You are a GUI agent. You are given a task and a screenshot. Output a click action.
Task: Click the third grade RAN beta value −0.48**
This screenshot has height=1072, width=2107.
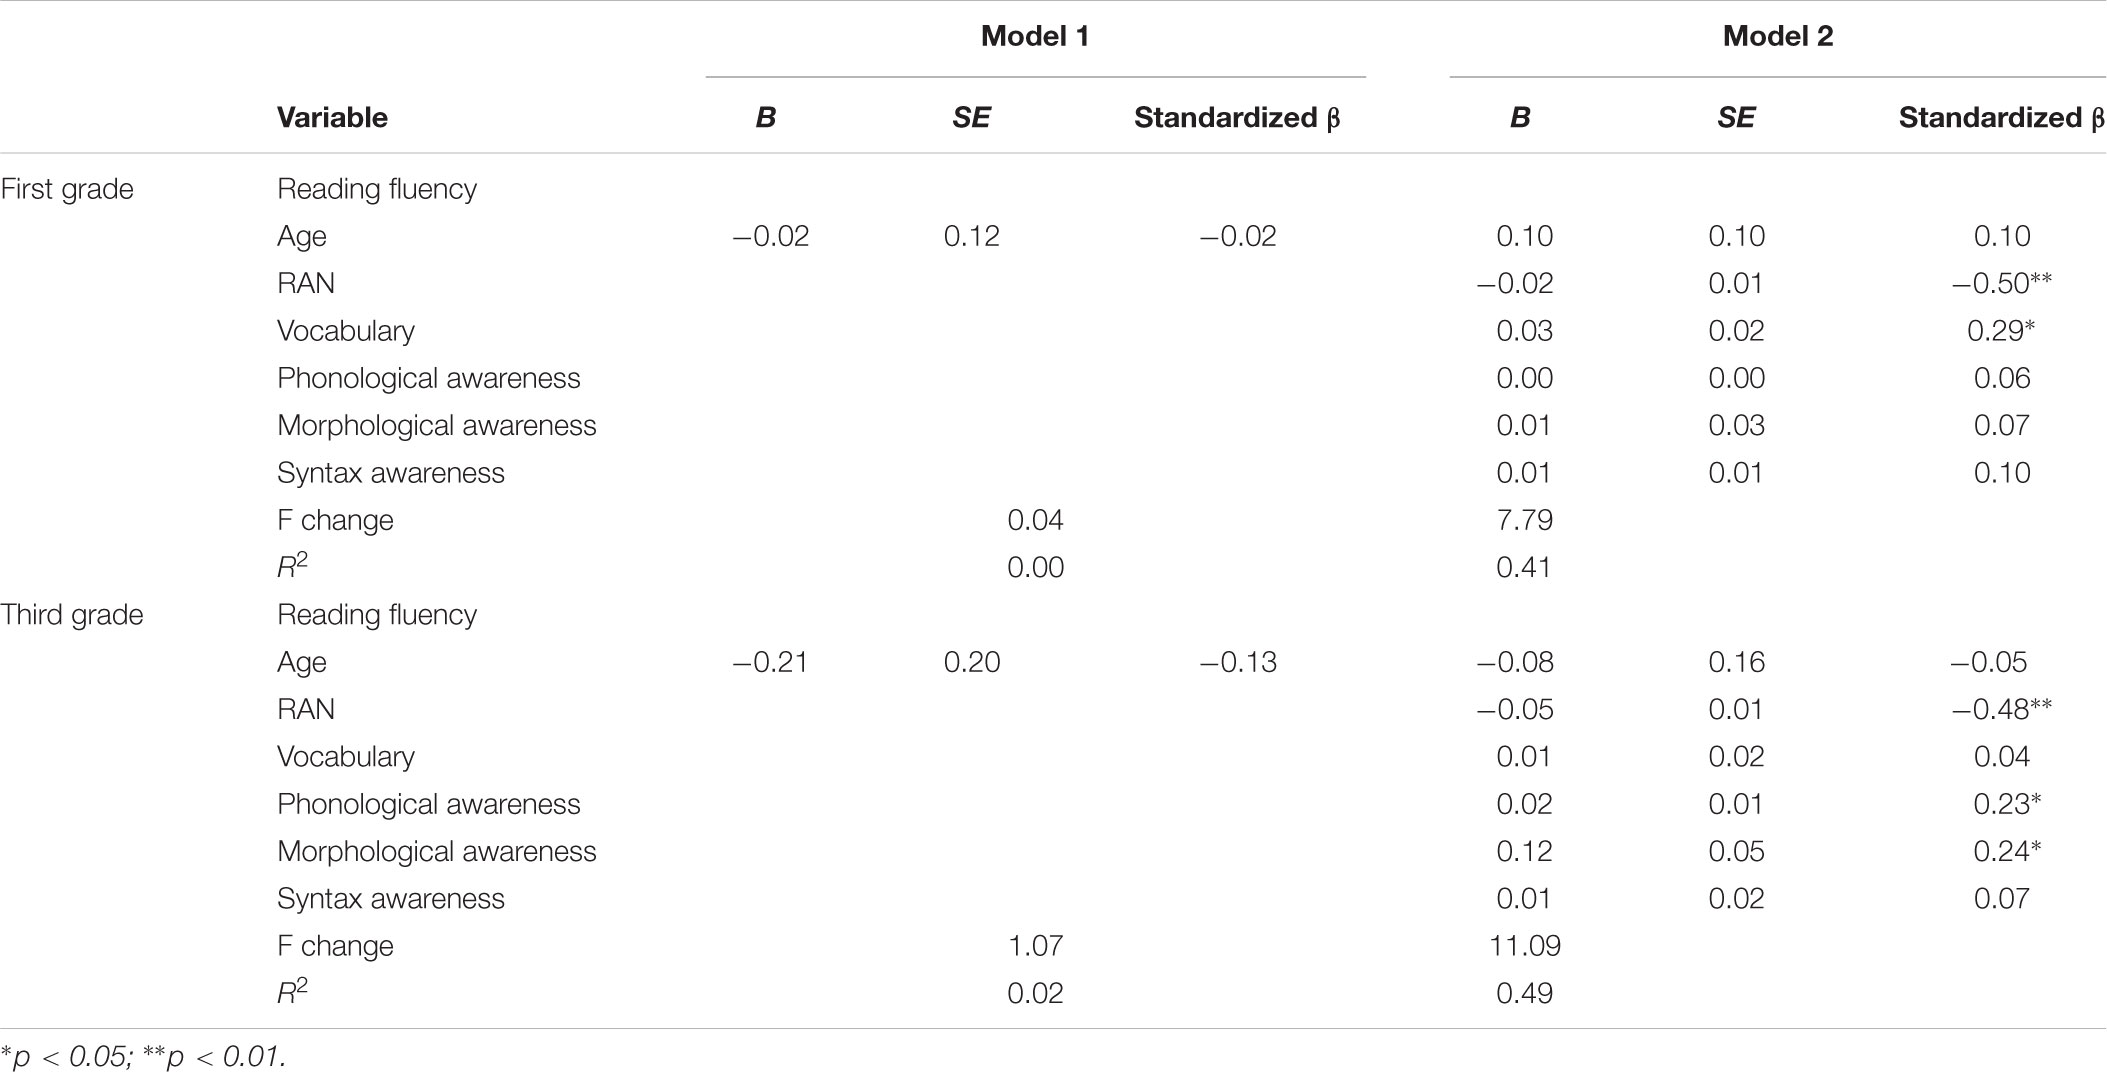2002,709
